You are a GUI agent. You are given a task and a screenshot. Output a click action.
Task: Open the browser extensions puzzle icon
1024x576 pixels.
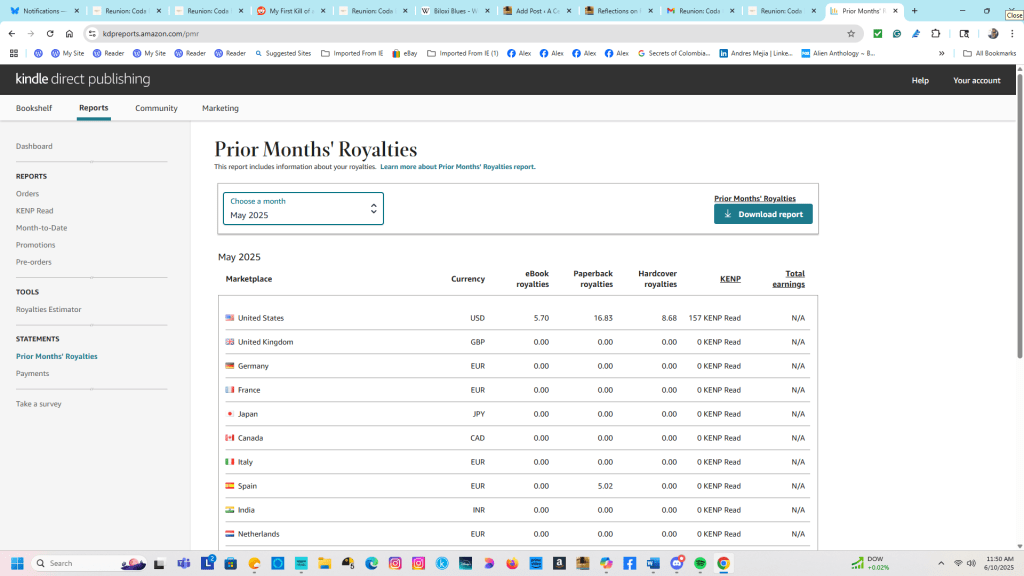tap(935, 33)
